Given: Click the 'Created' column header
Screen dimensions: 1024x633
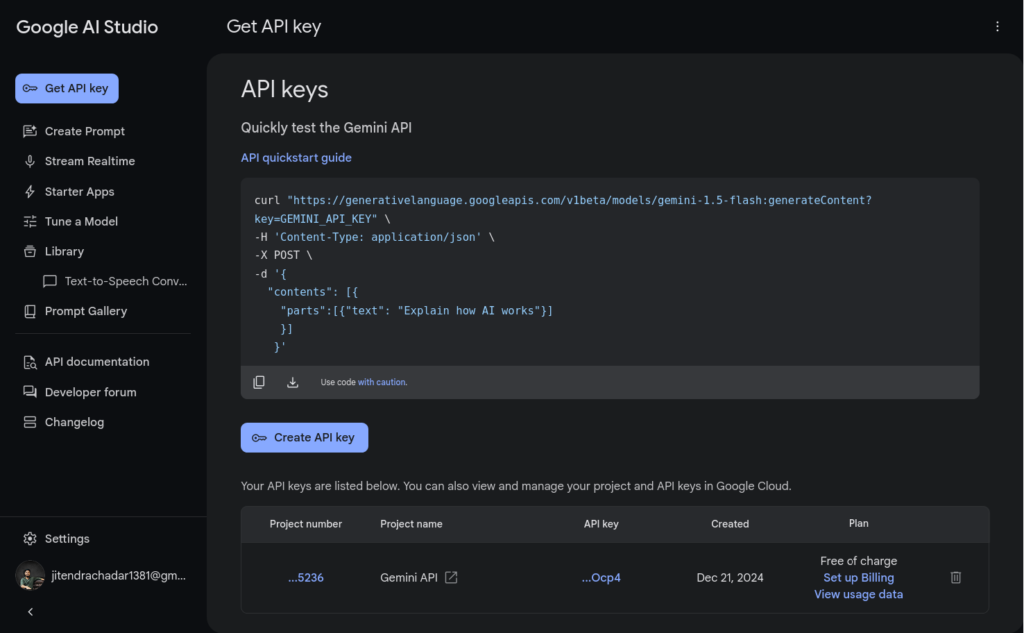Looking at the screenshot, I should pyautogui.click(x=729, y=524).
